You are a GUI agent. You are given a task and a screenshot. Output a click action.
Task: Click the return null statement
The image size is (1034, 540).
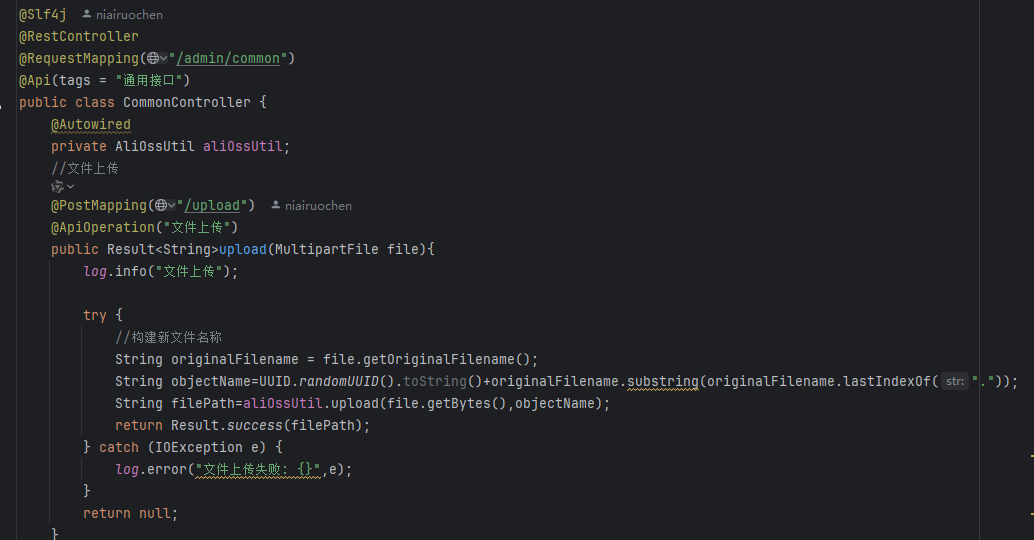pos(131,514)
